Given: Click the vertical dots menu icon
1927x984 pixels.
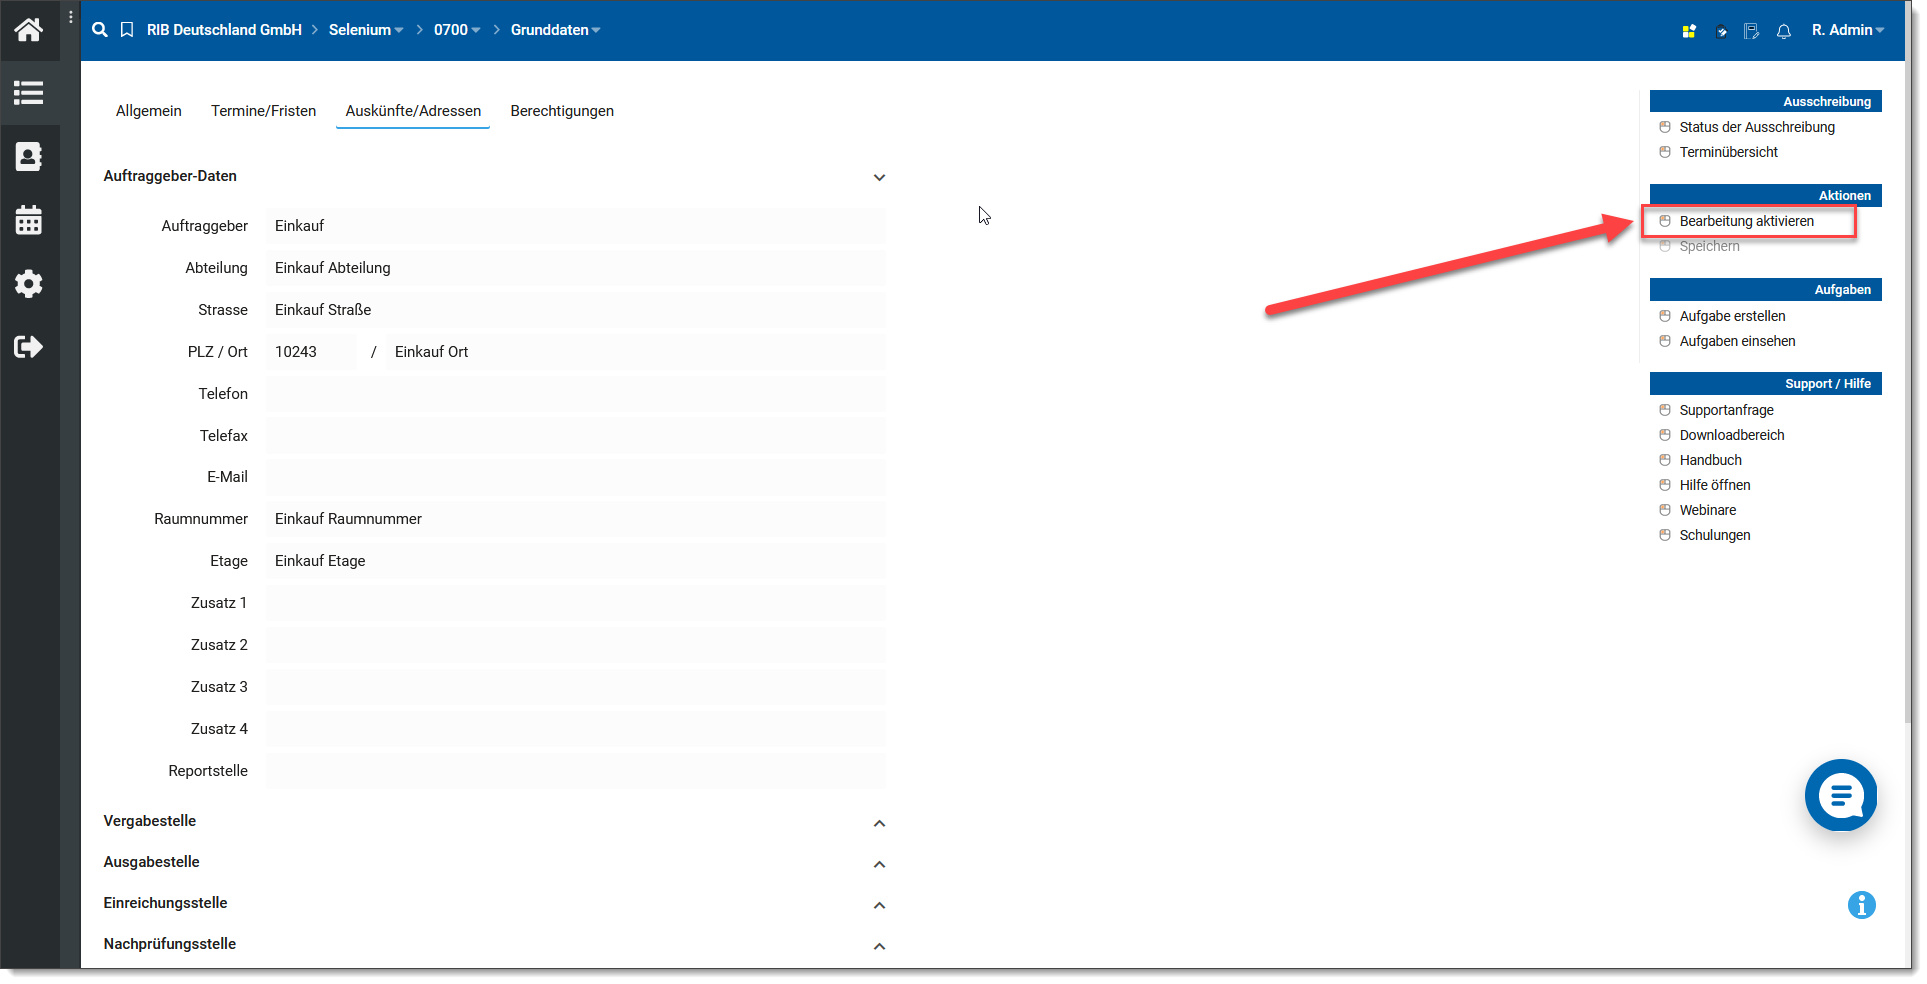Looking at the screenshot, I should tap(71, 17).
